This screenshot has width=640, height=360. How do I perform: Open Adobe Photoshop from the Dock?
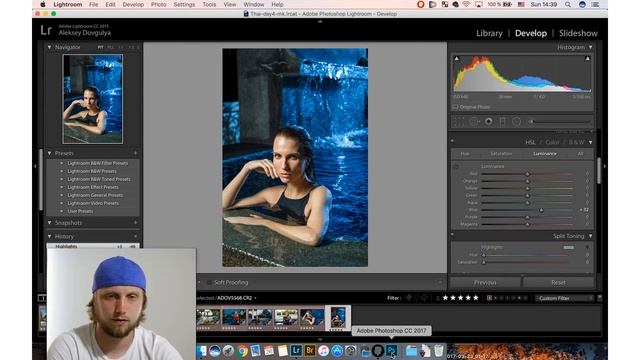391,350
